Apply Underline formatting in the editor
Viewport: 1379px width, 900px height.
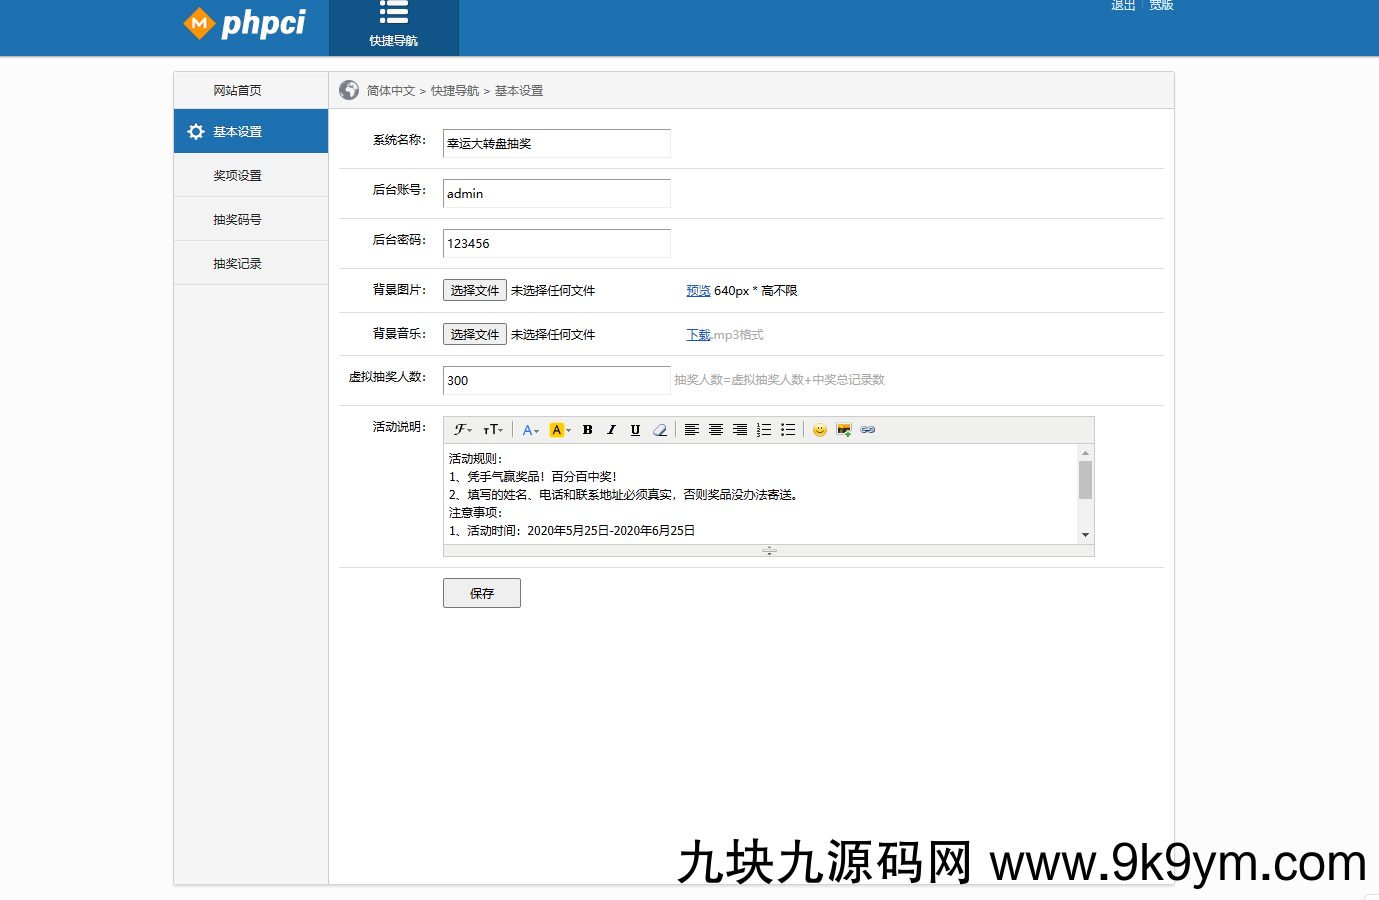(x=635, y=429)
